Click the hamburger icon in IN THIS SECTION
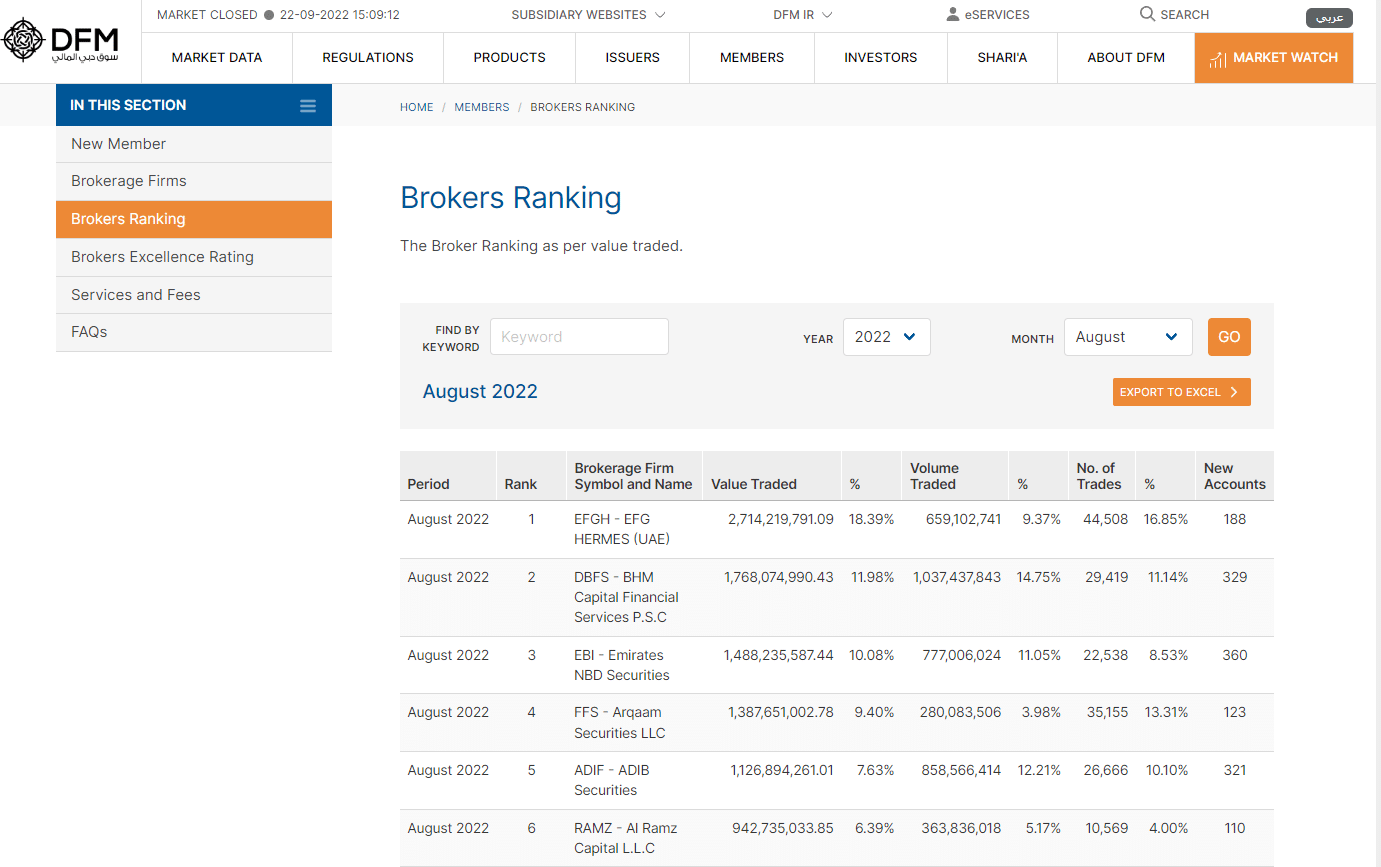Image resolution: width=1381 pixels, height=867 pixels. pos(308,105)
